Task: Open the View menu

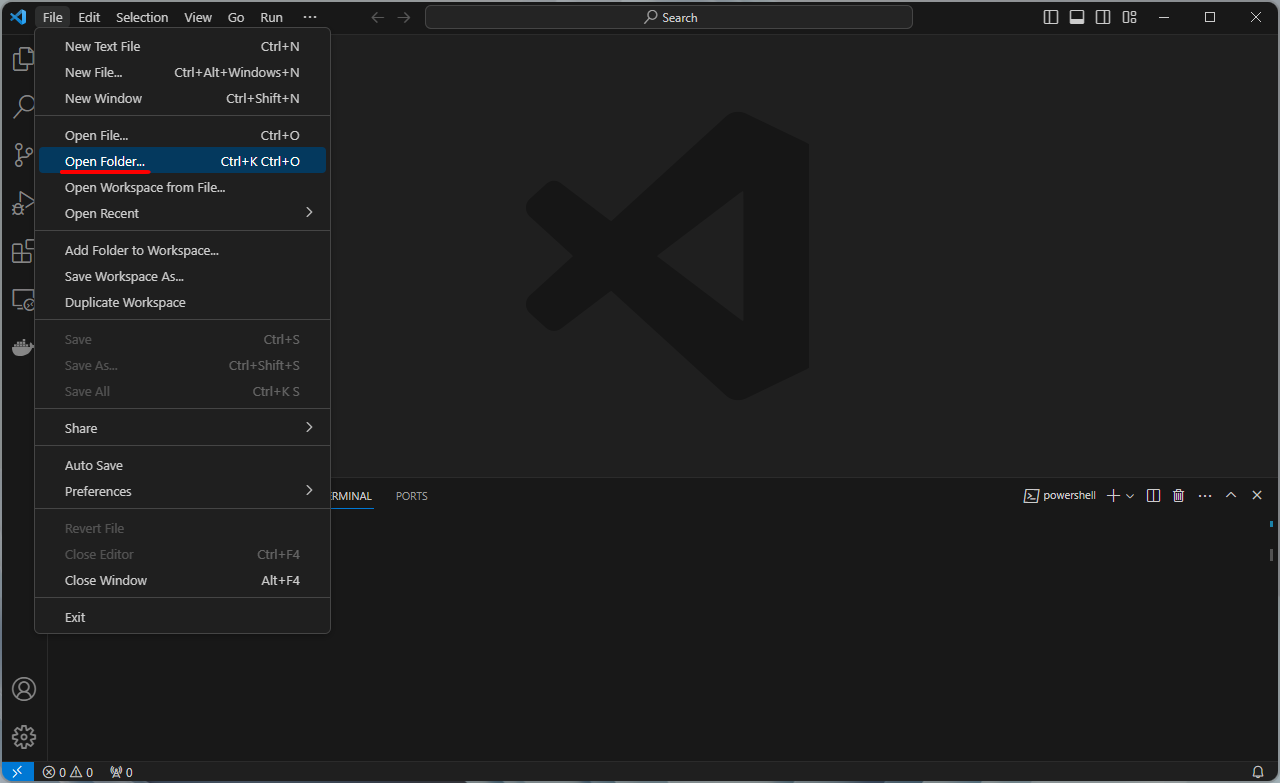Action: click(198, 17)
